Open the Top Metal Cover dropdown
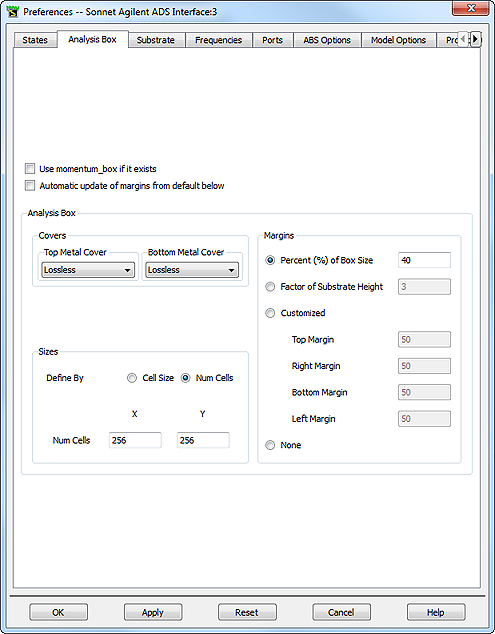 pos(88,270)
